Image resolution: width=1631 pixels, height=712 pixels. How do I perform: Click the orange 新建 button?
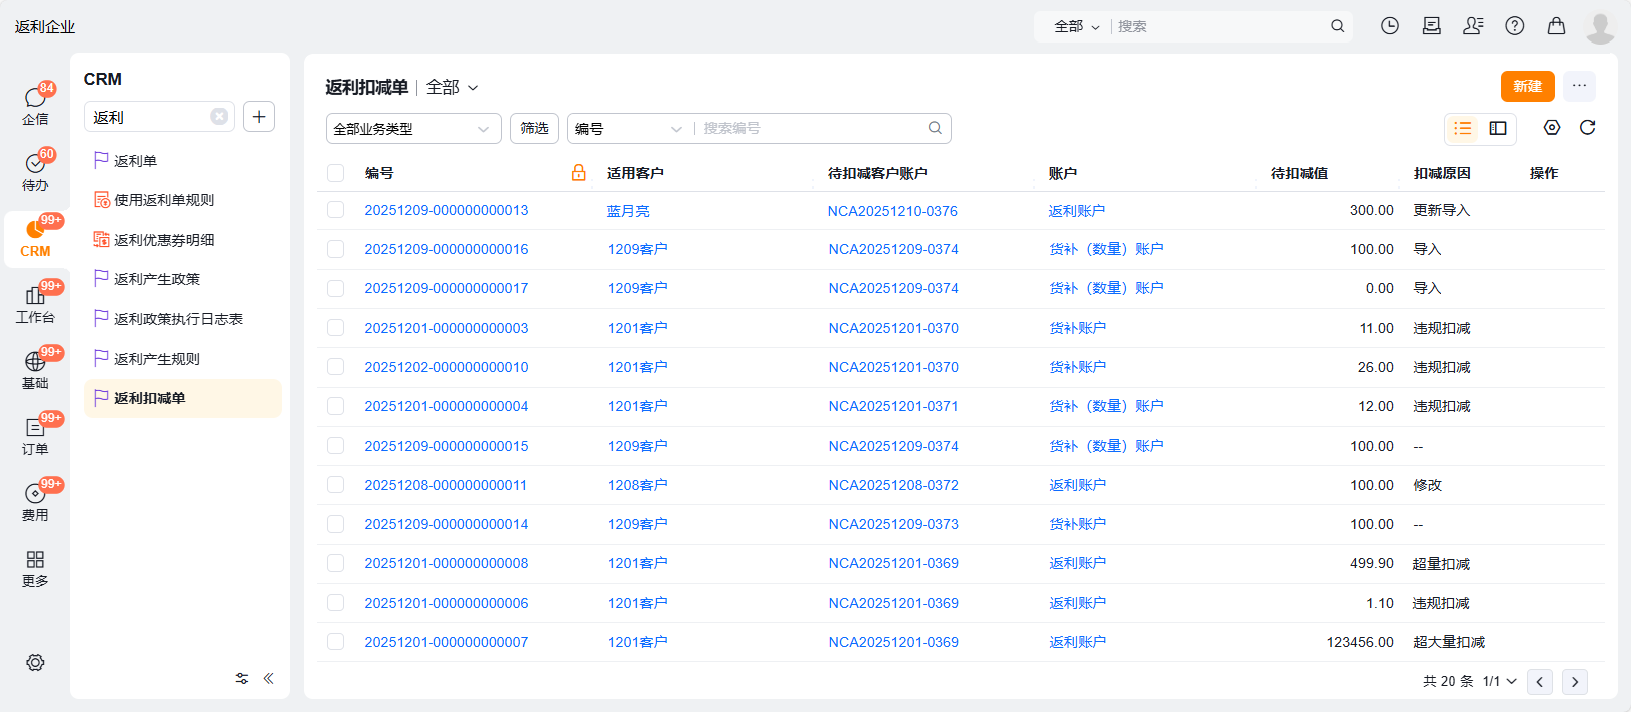[1527, 86]
